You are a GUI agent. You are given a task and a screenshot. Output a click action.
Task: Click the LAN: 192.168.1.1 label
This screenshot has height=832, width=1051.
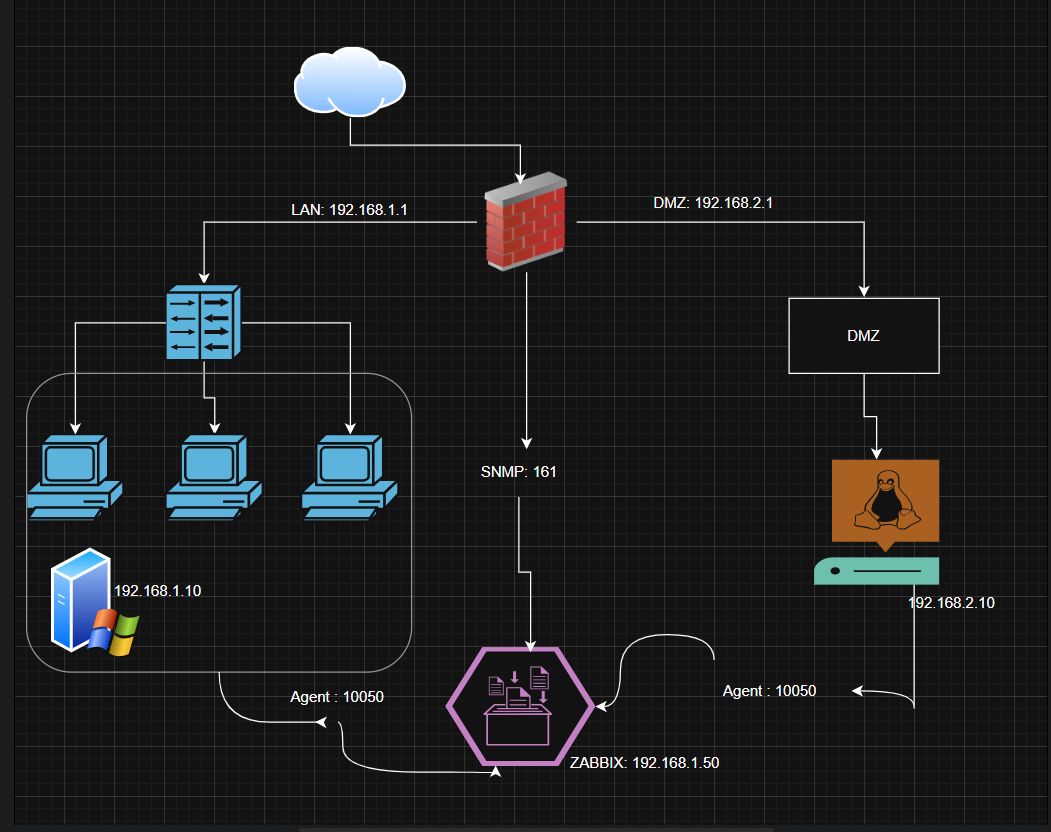pos(349,210)
